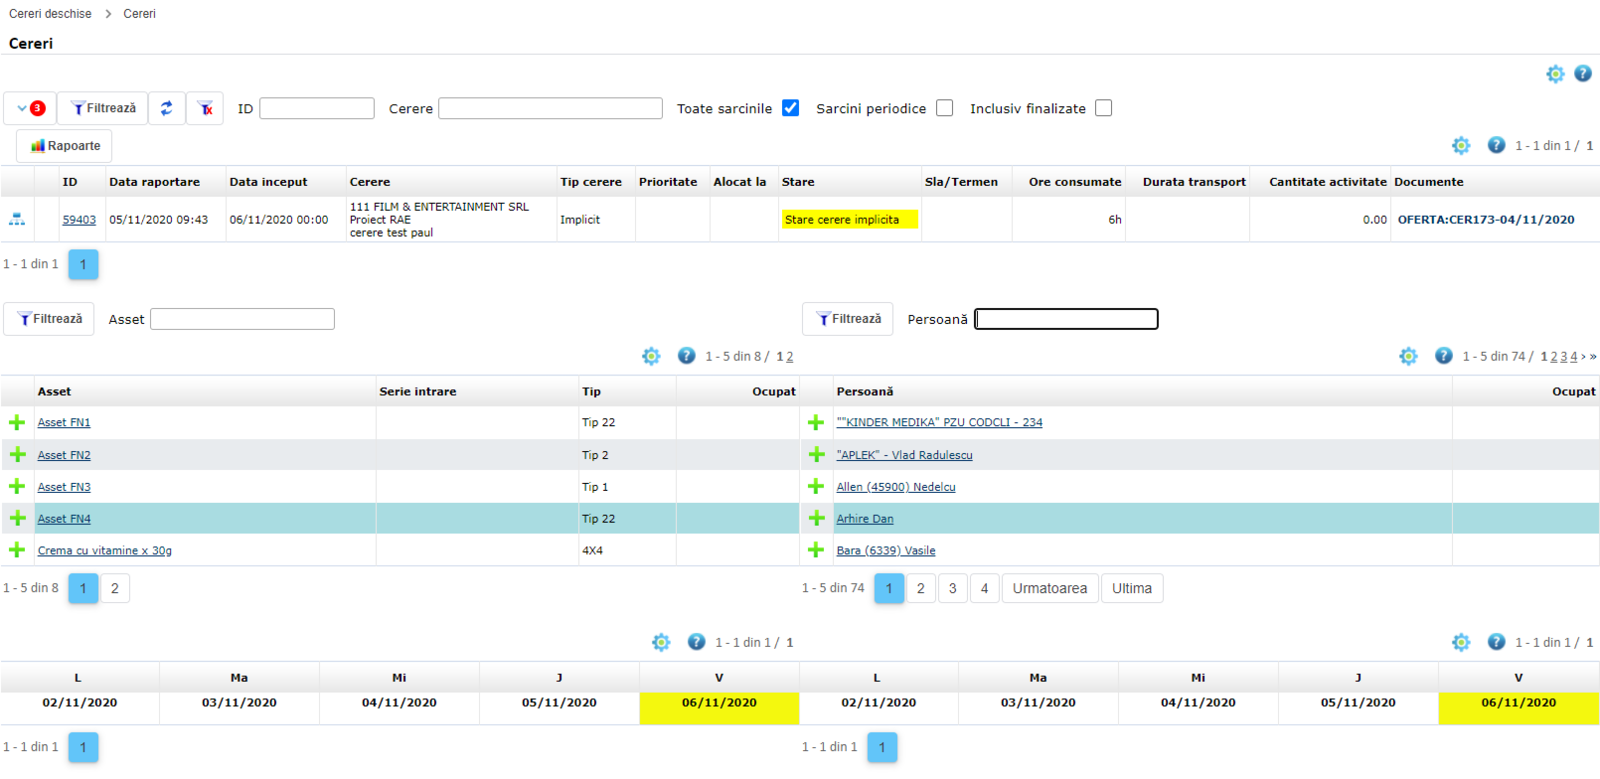Open request ID link 59403
Viewport: 1600px width, 779px height.
79,220
